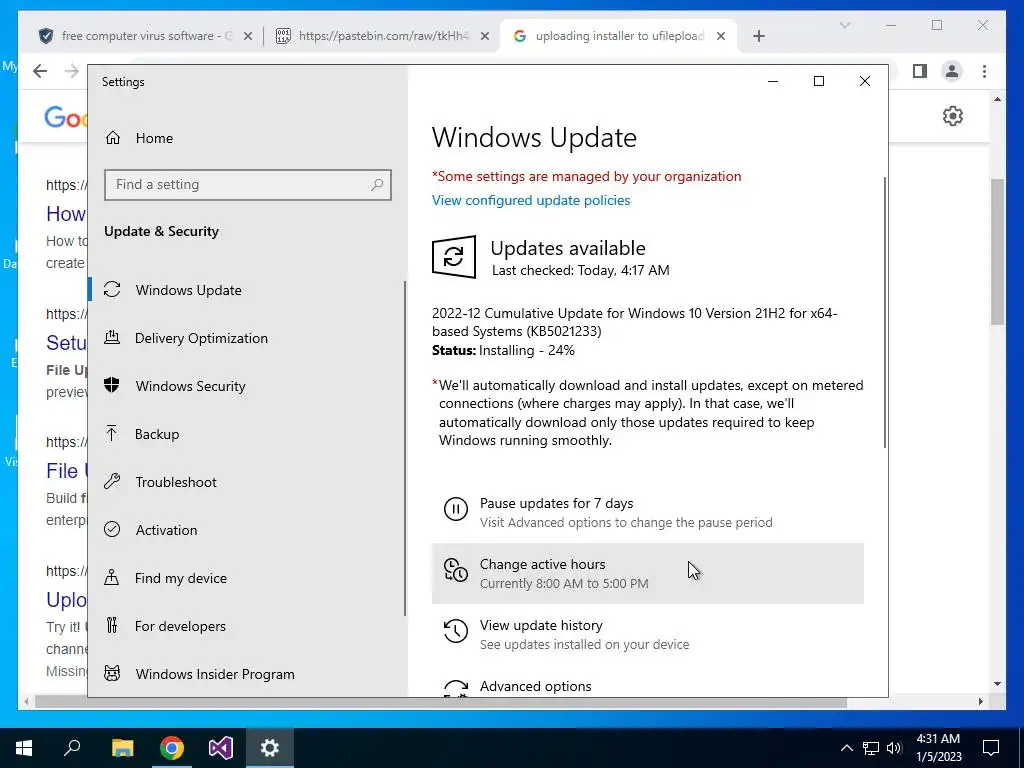
Task: Switch to pastebin.com raw tab
Action: click(383, 36)
